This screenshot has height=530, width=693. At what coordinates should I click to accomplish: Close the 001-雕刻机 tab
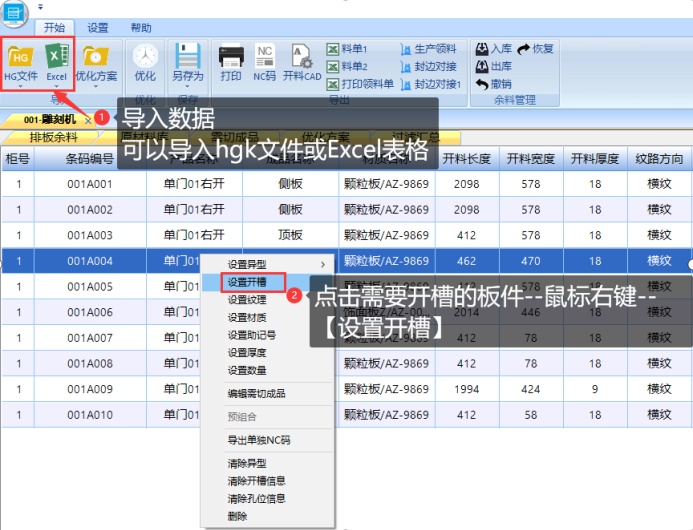pyautogui.click(x=88, y=120)
